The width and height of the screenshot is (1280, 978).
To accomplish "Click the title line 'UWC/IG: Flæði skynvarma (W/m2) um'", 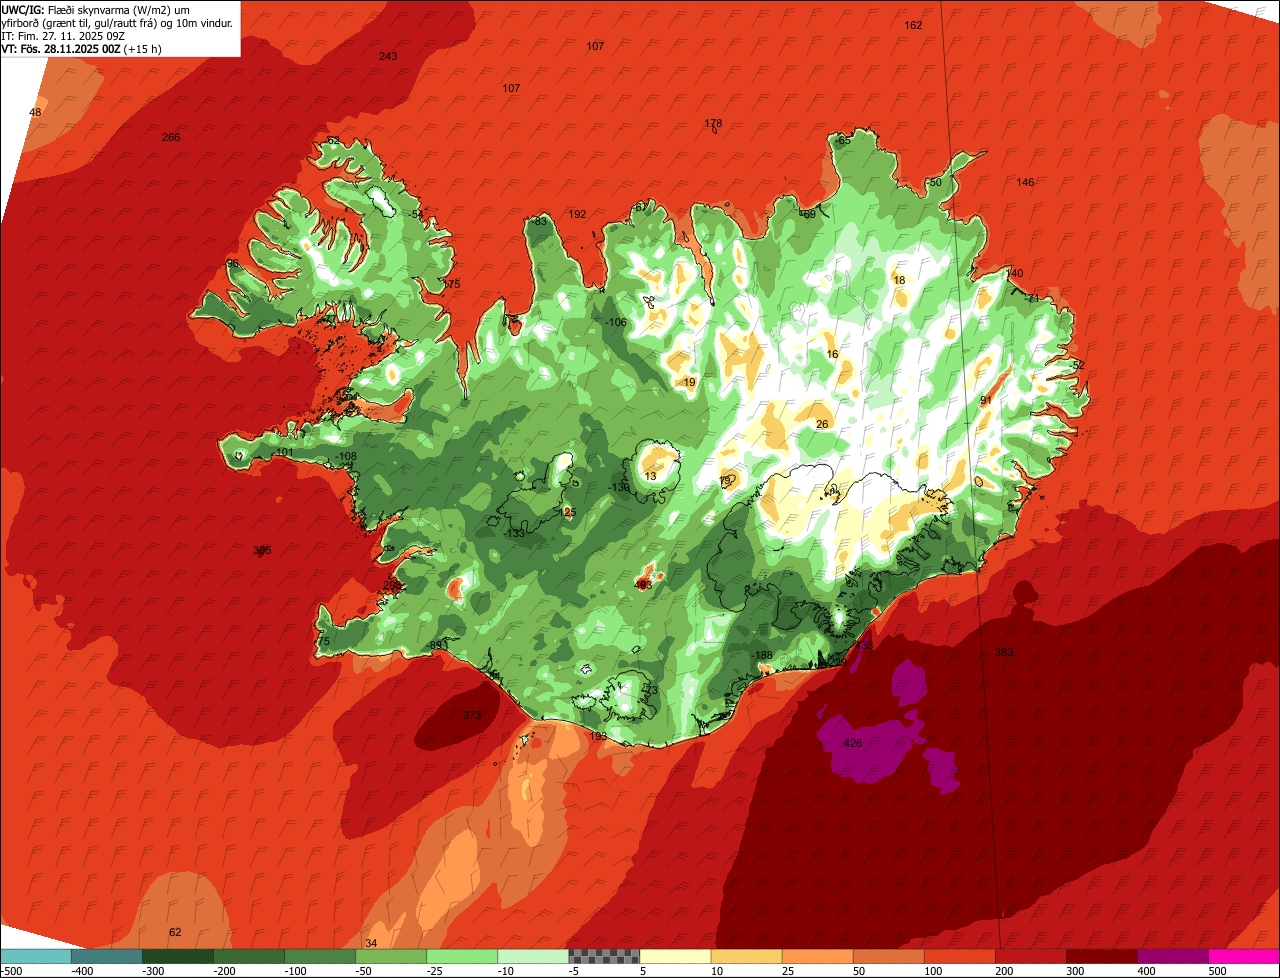I will (x=96, y=9).
